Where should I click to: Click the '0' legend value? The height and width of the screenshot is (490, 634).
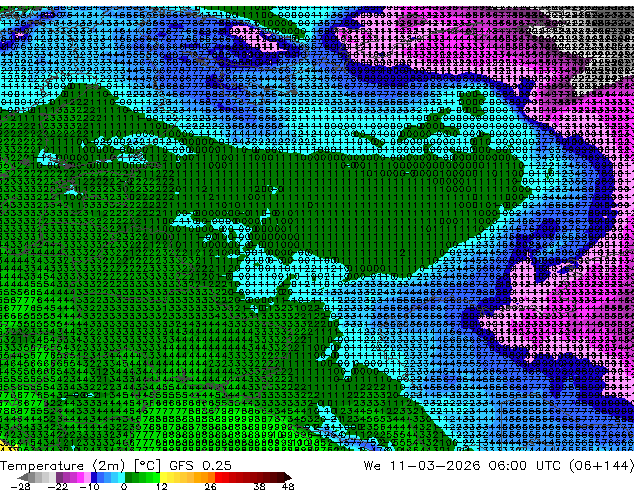pyautogui.click(x=124, y=486)
